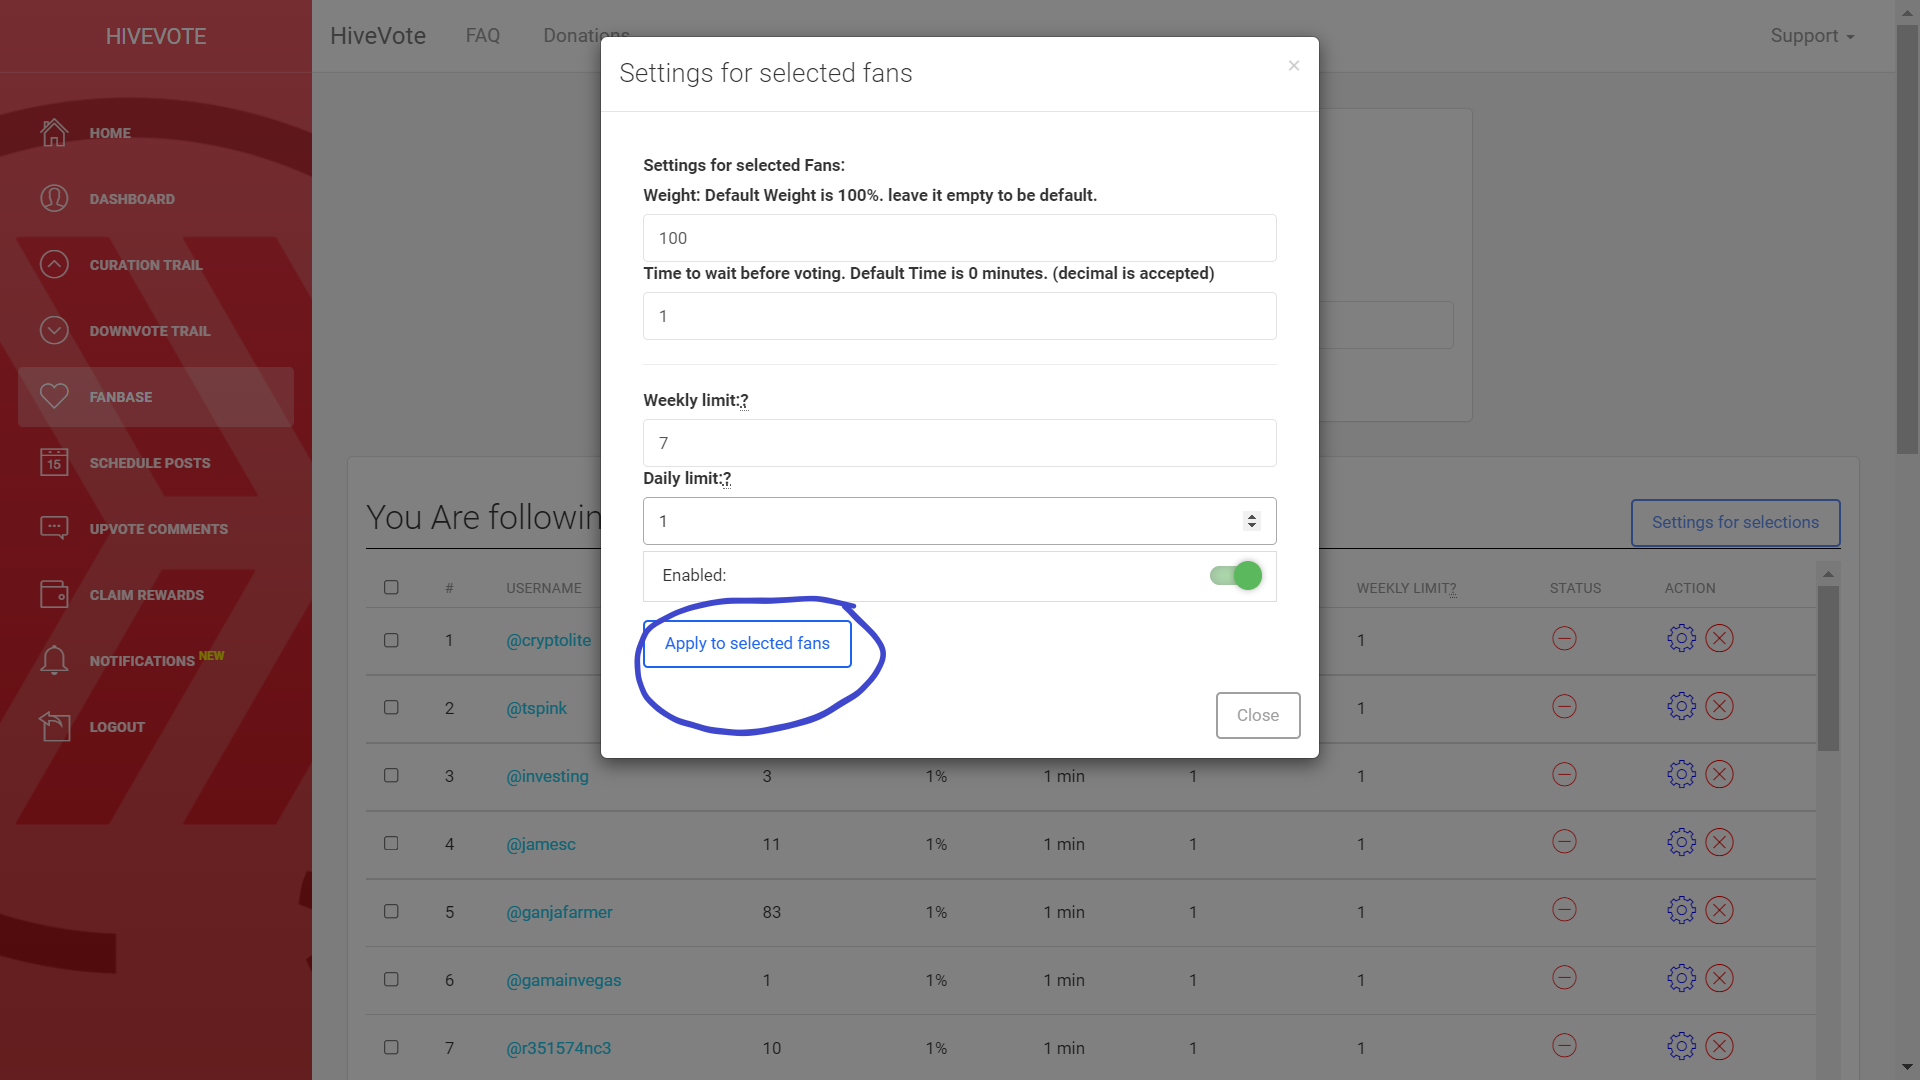Click the Schedule Posts calendar icon

(54, 462)
